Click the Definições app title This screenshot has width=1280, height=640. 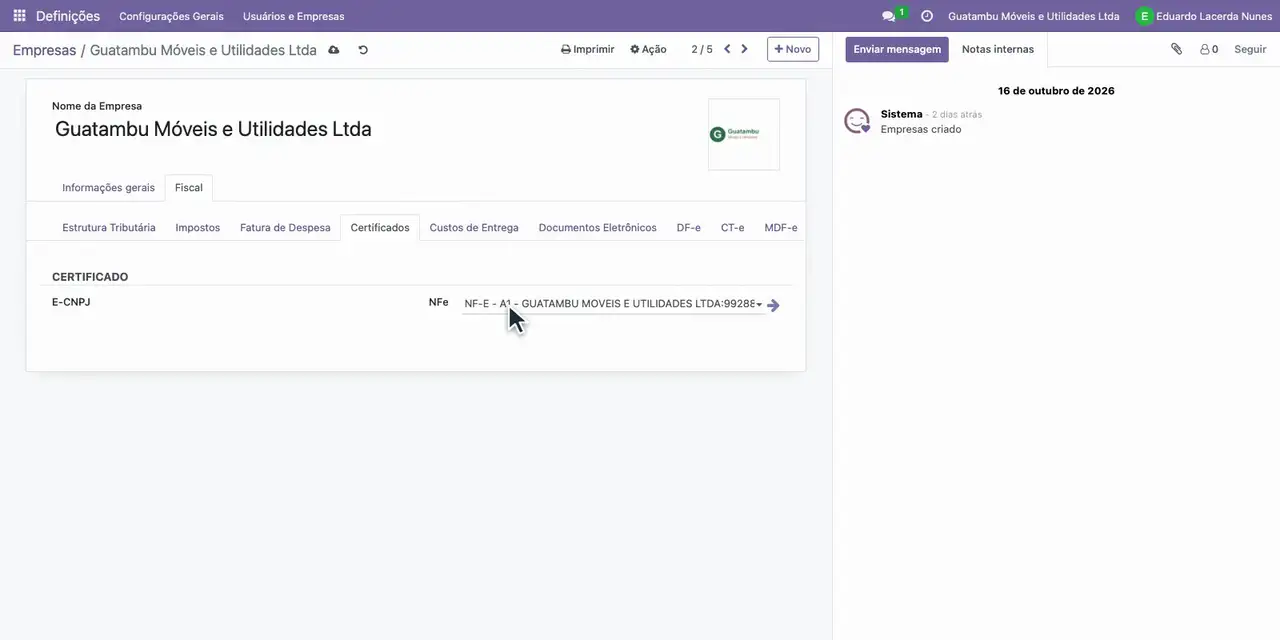click(68, 16)
